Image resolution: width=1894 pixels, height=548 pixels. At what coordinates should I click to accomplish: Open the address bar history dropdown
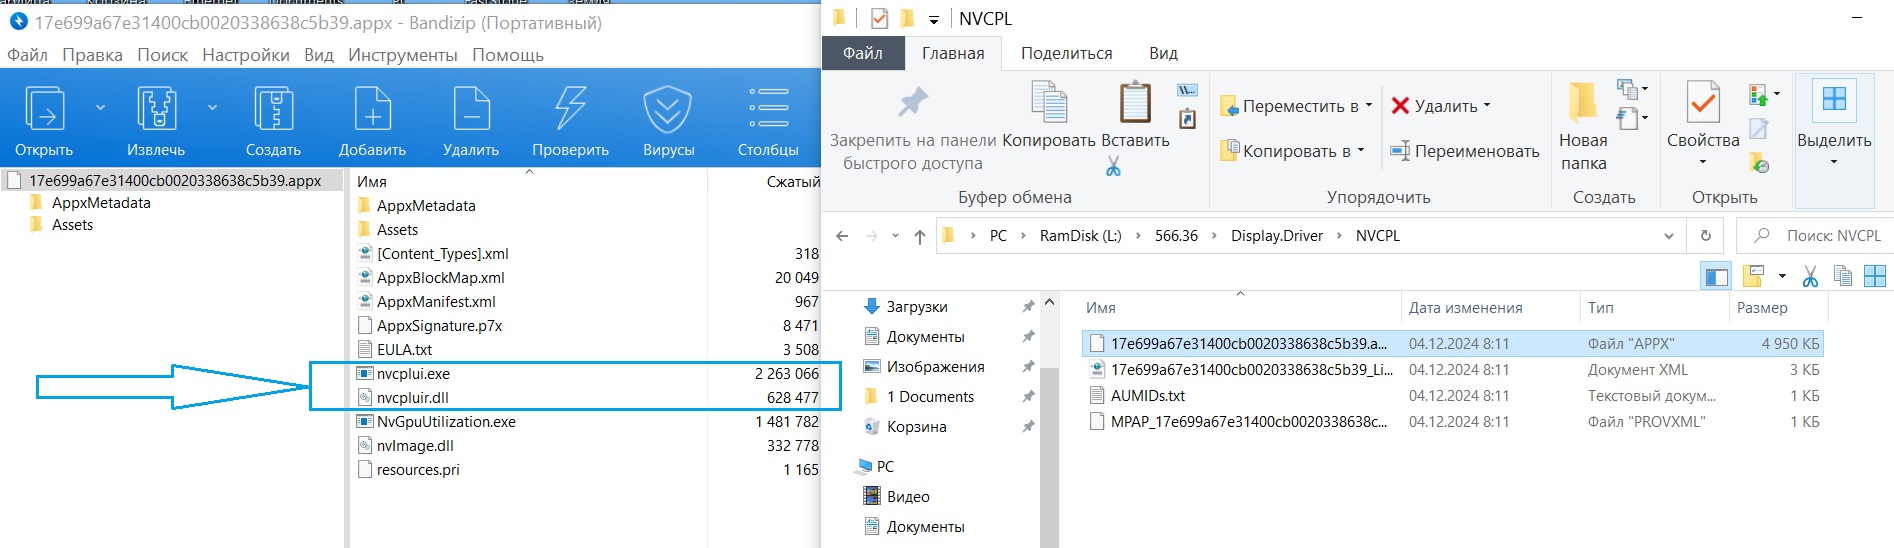click(1668, 236)
